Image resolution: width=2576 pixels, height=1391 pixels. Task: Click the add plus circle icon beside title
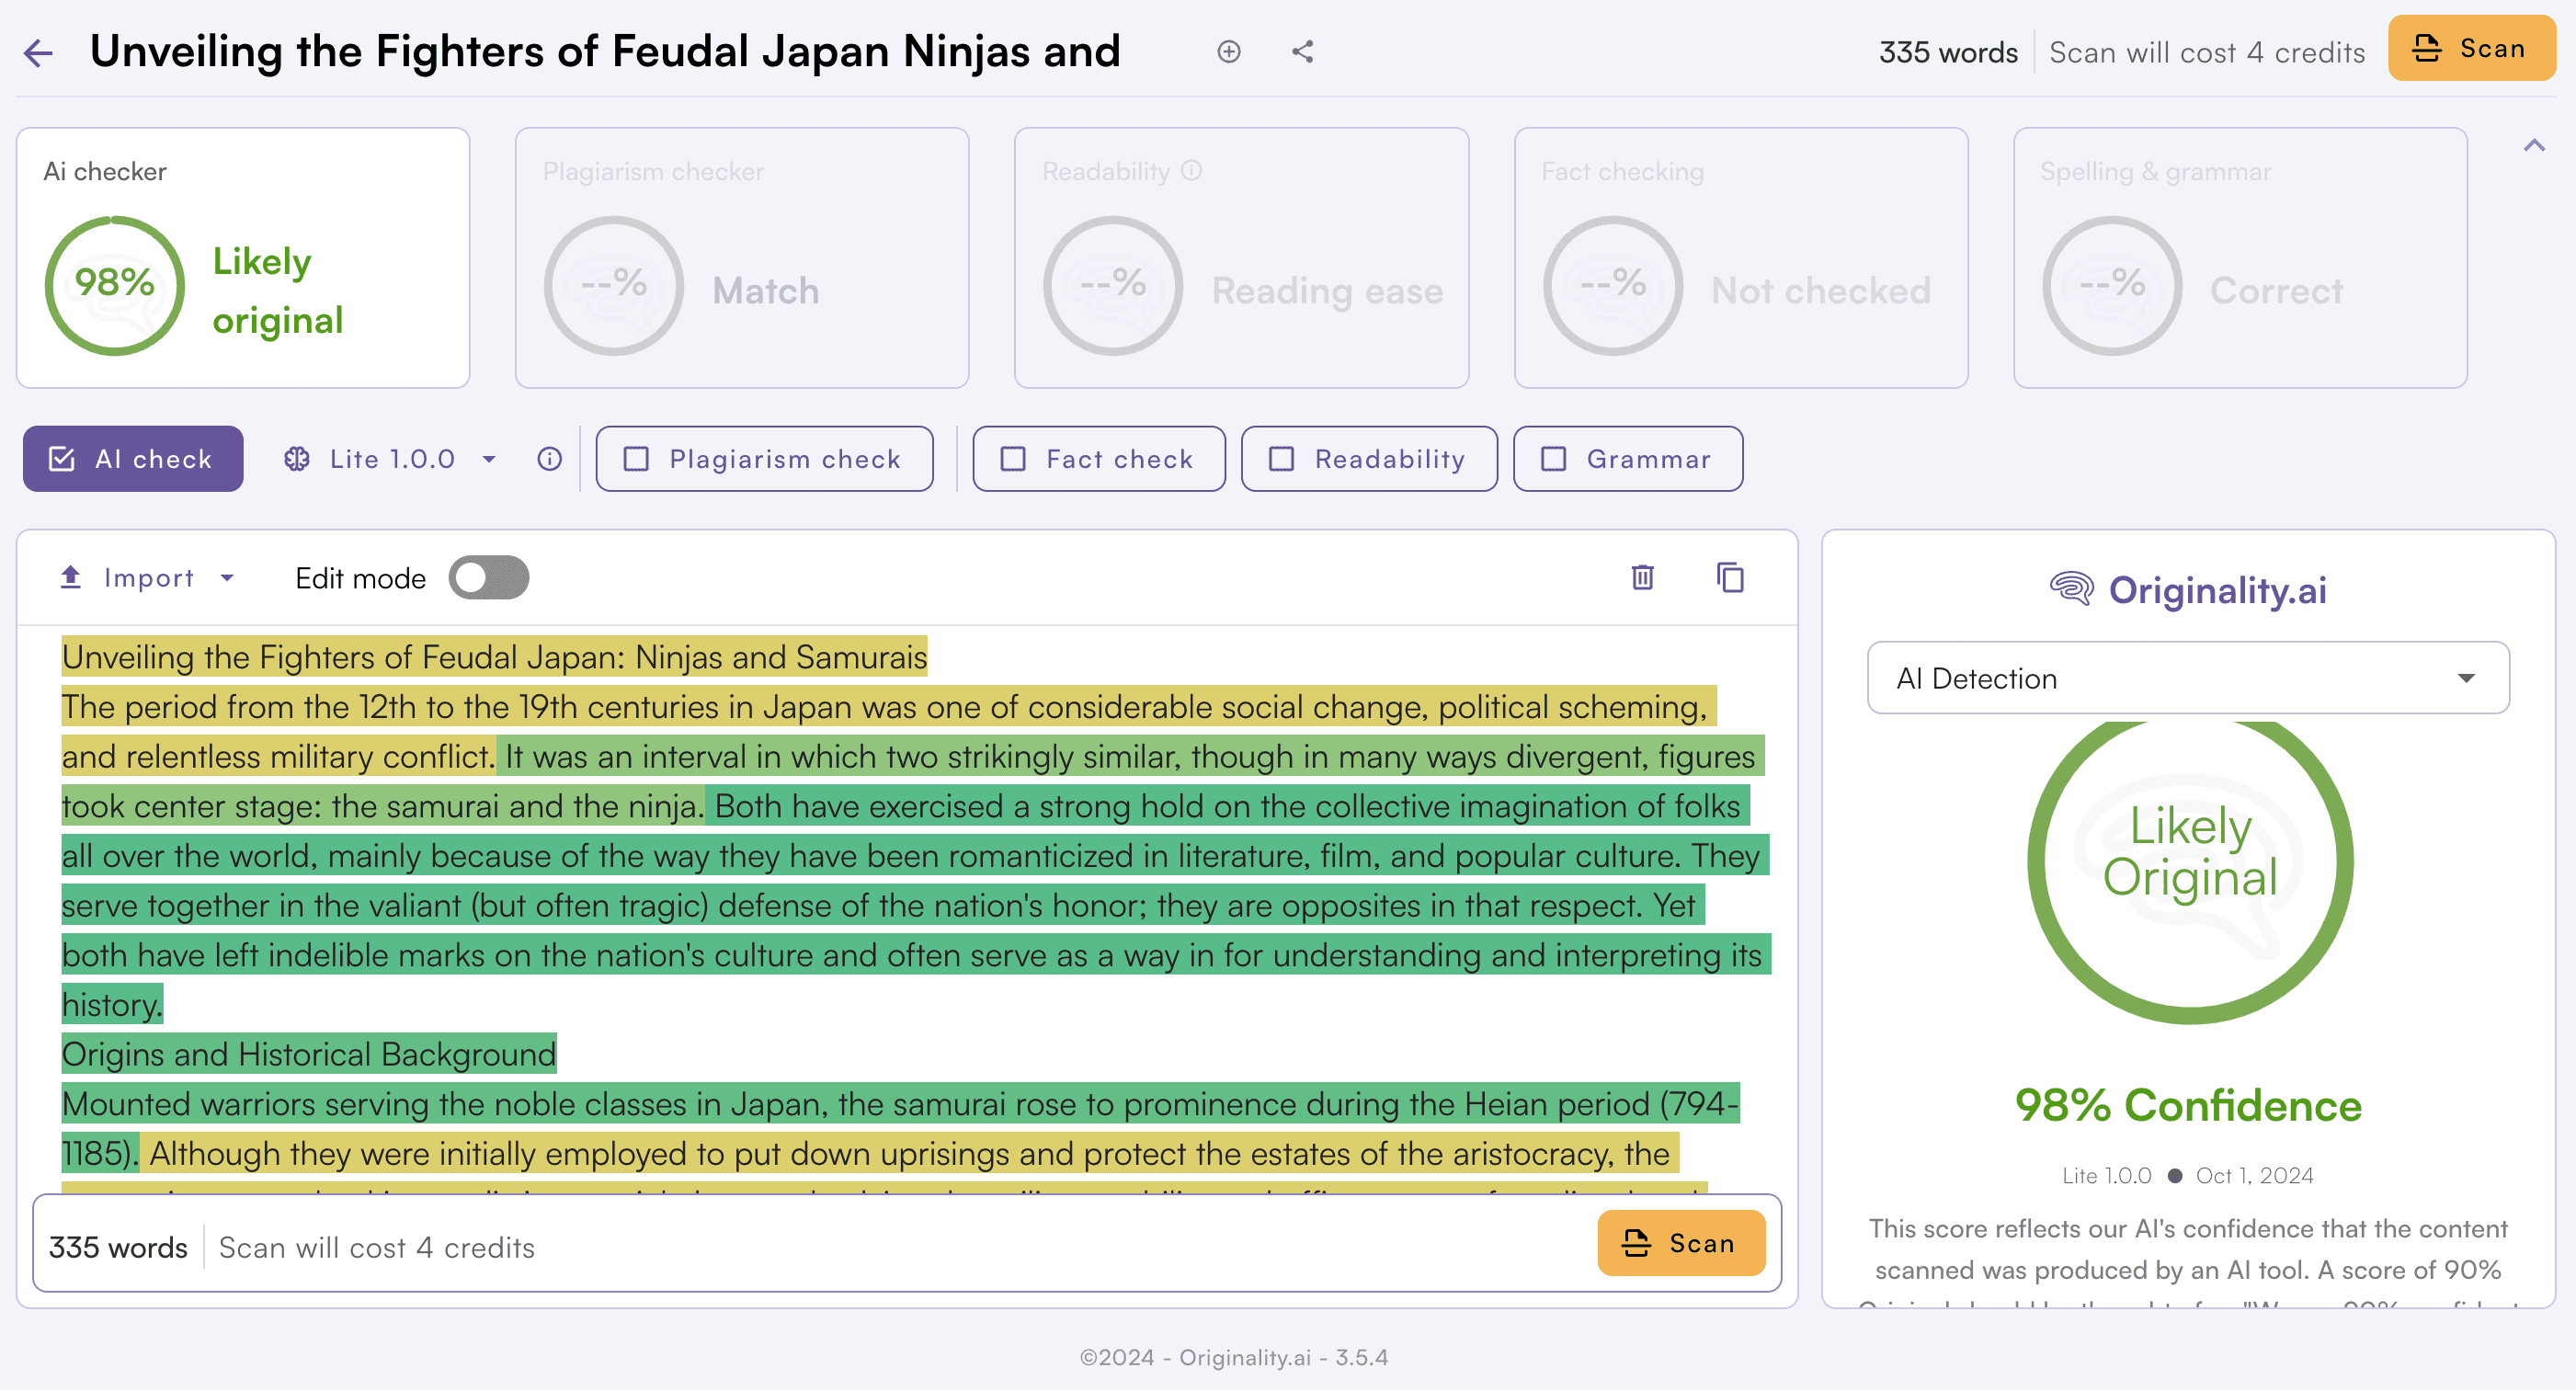click(x=1229, y=52)
